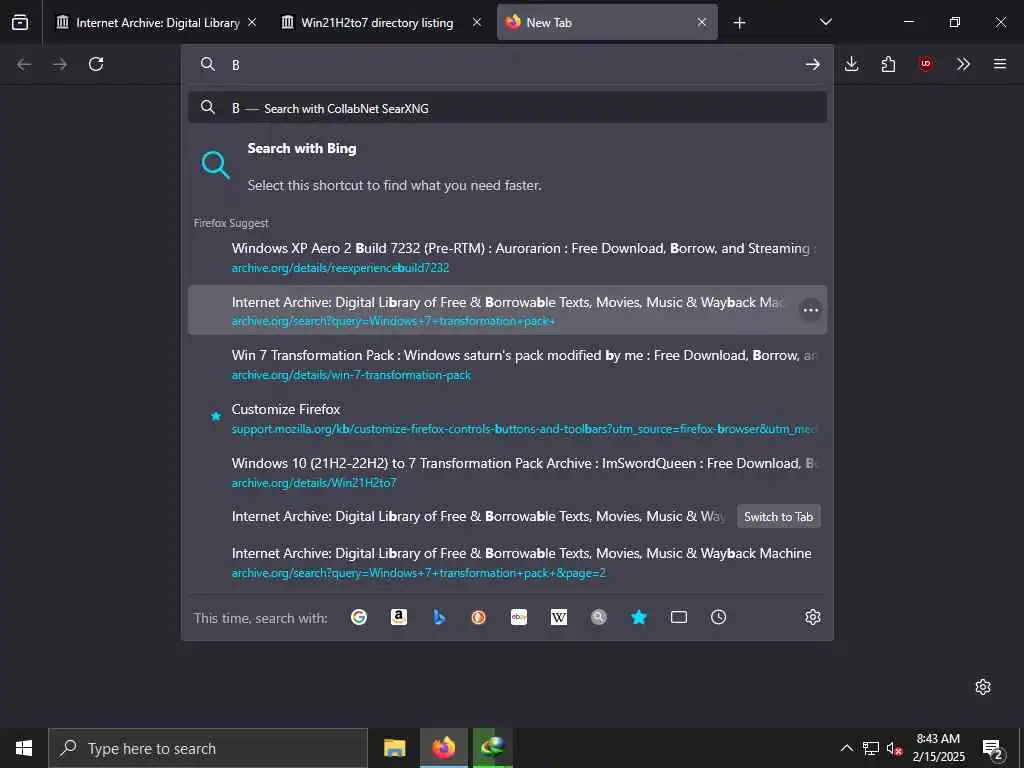1024x768 pixels.
Task: Select Search with CollabNet SearXNG suggestion
Action: point(507,108)
